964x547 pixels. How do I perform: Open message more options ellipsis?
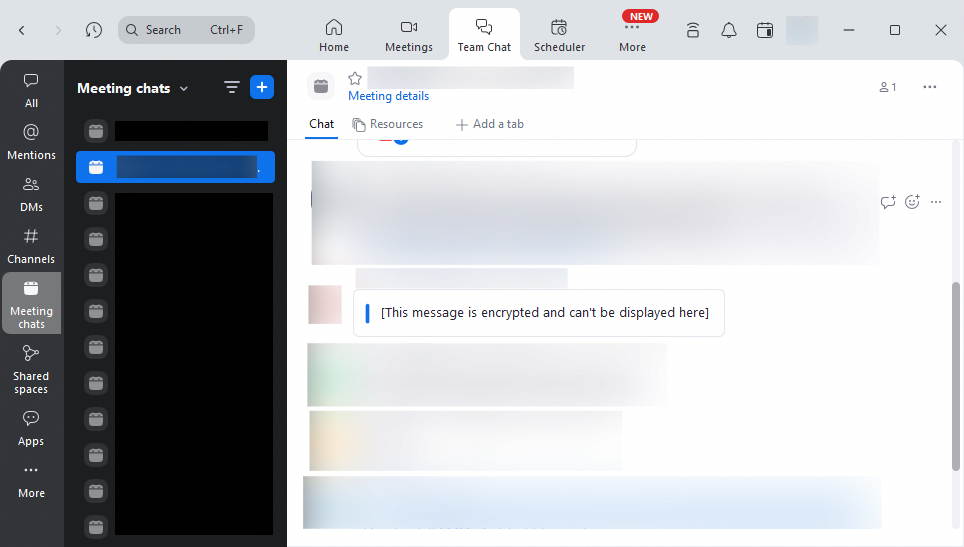936,202
